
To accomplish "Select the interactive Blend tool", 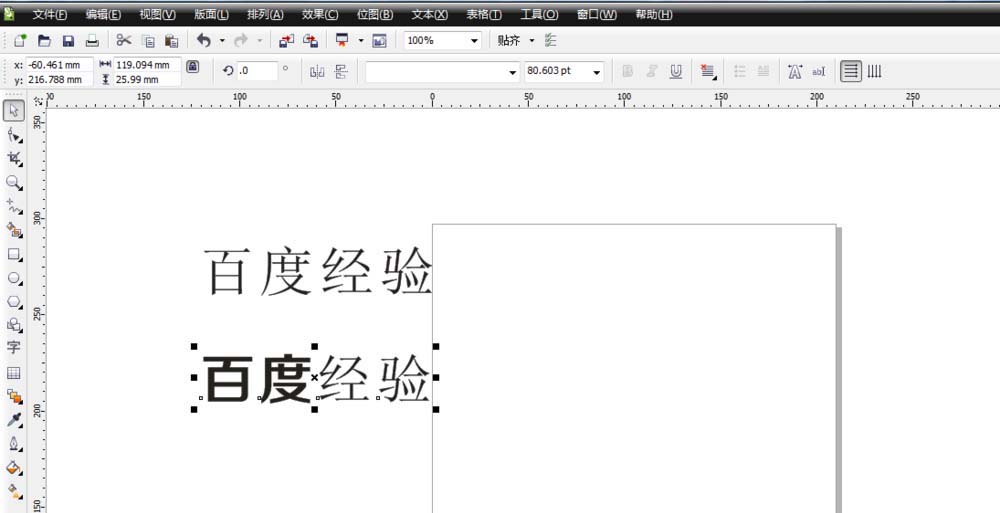I will coord(14,396).
